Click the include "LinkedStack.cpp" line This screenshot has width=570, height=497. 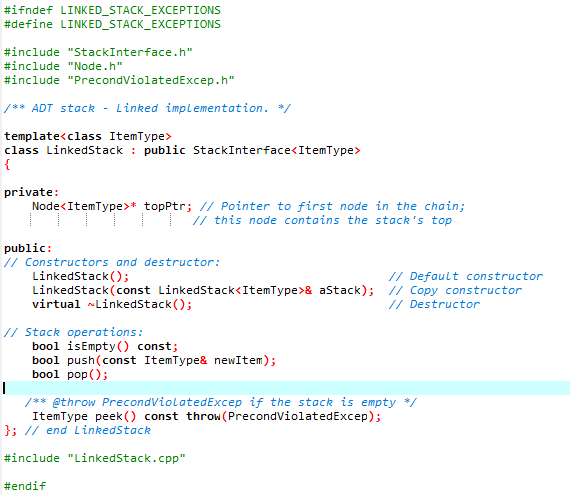tap(95, 458)
